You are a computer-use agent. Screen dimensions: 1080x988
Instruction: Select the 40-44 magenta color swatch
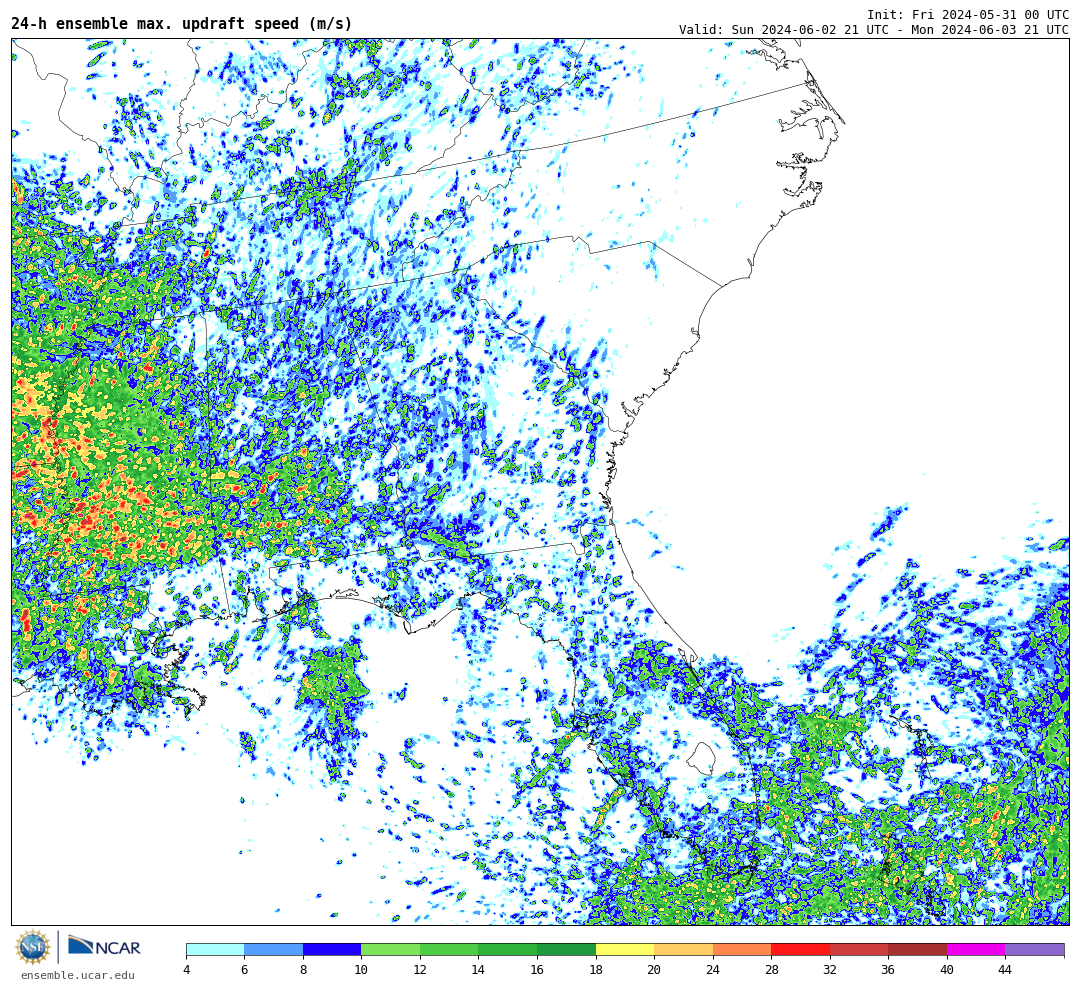(x=976, y=949)
